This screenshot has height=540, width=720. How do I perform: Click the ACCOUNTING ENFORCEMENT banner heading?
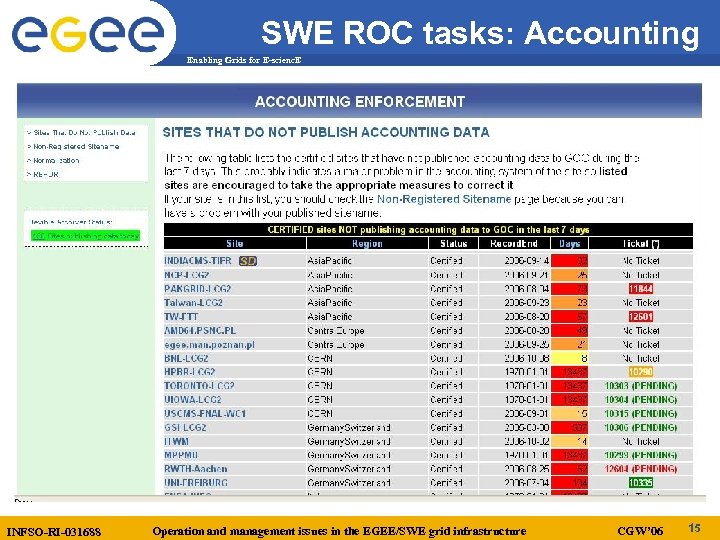360,101
